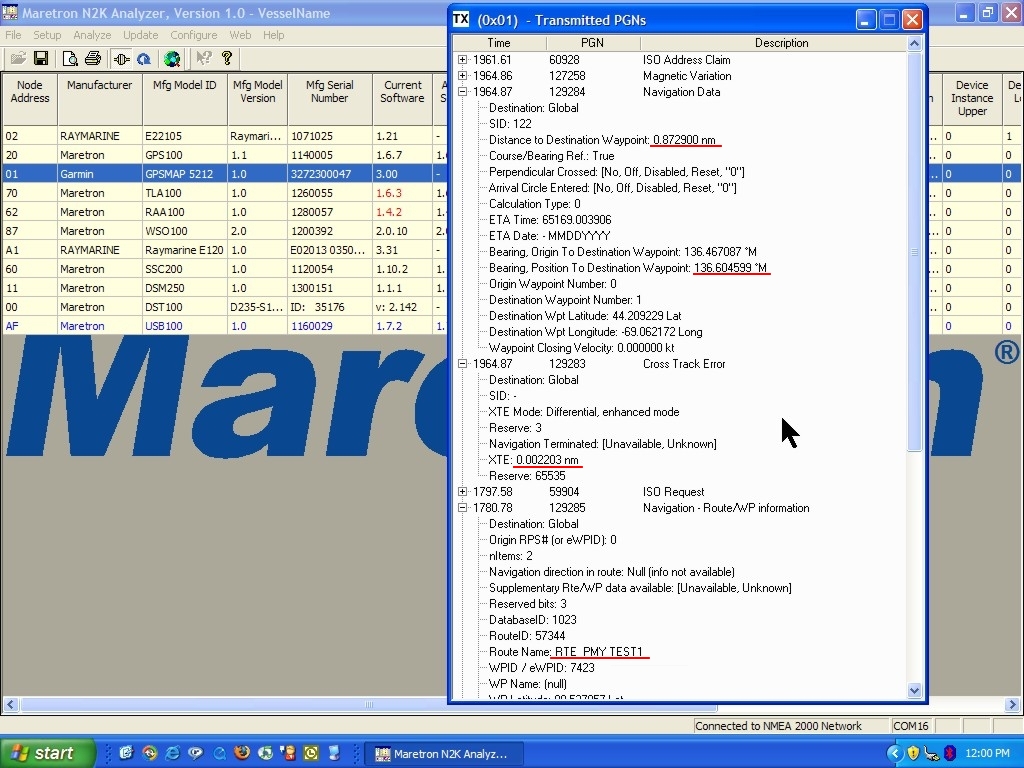Click the context help arrow-question icon
This screenshot has width=1024, height=768.
tap(204, 59)
